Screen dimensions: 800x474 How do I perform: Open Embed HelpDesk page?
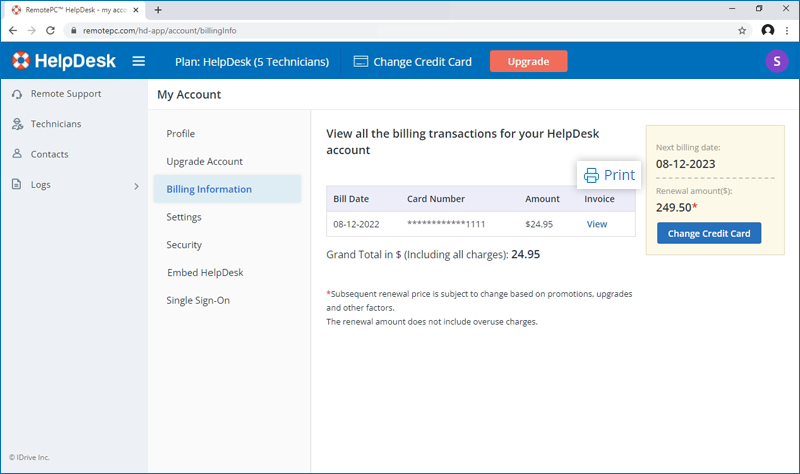pos(205,273)
